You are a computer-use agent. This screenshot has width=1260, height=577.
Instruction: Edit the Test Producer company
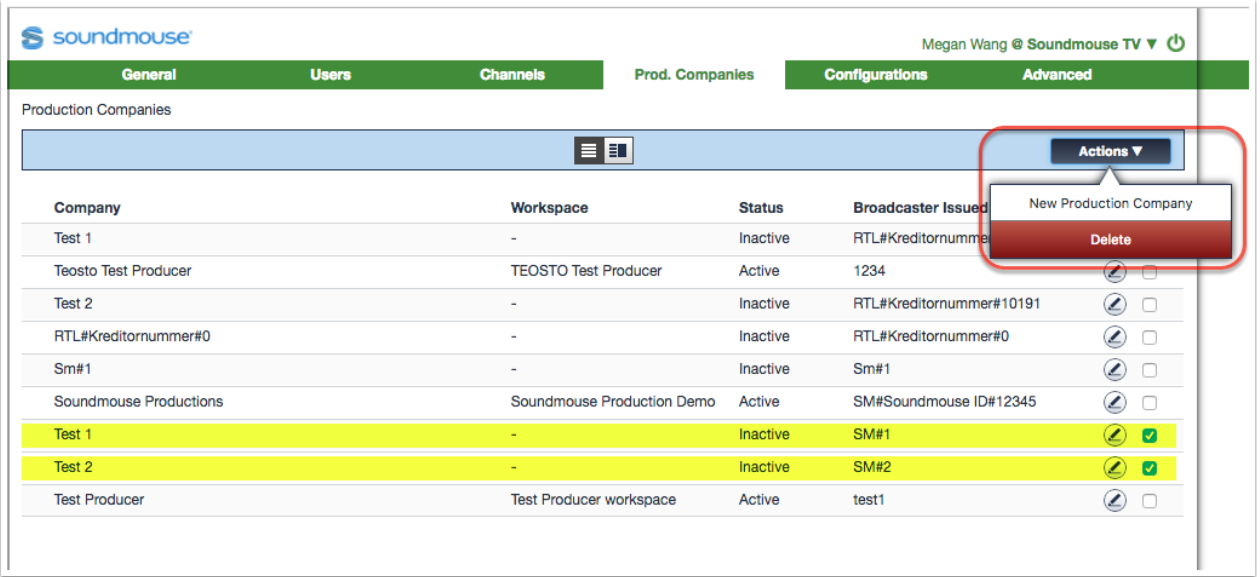(x=1115, y=500)
